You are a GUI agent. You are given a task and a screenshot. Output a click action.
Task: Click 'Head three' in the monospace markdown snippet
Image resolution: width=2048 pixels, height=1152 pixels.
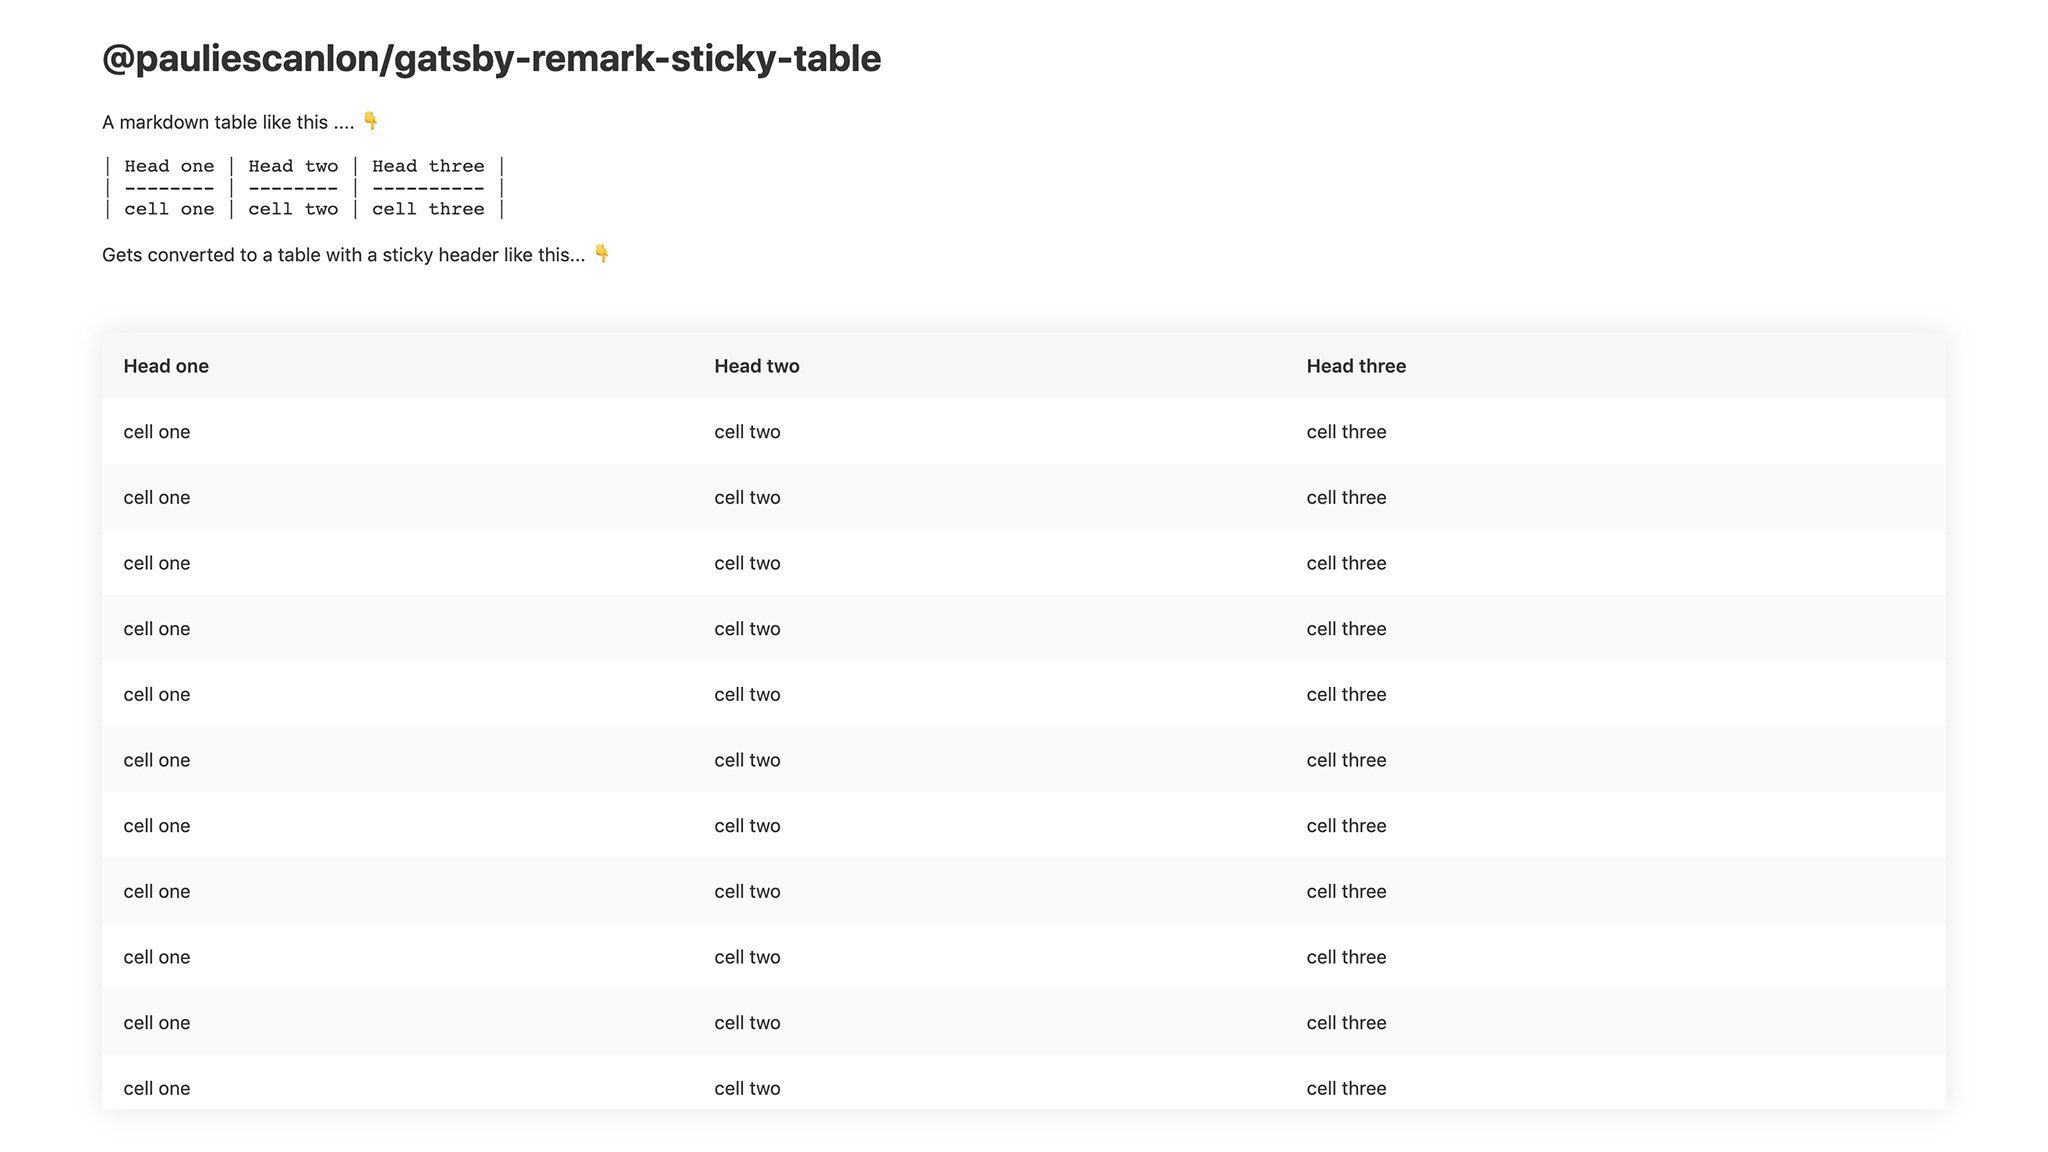[428, 166]
